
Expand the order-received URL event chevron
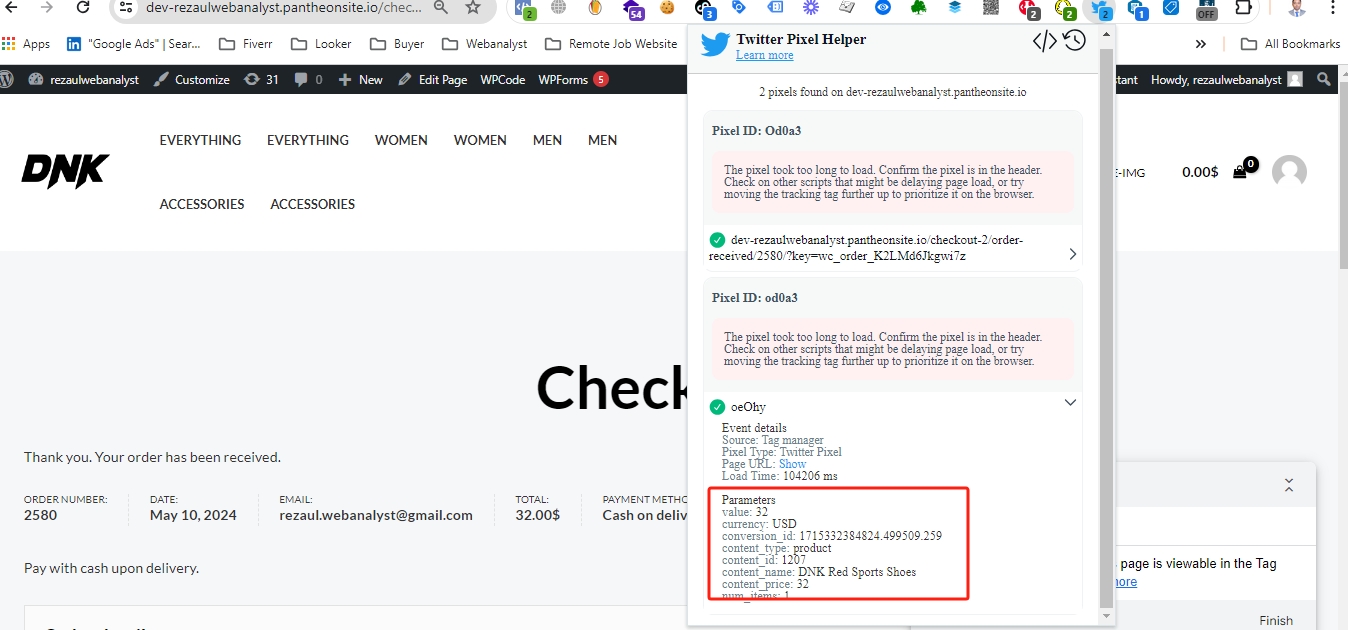point(1072,254)
